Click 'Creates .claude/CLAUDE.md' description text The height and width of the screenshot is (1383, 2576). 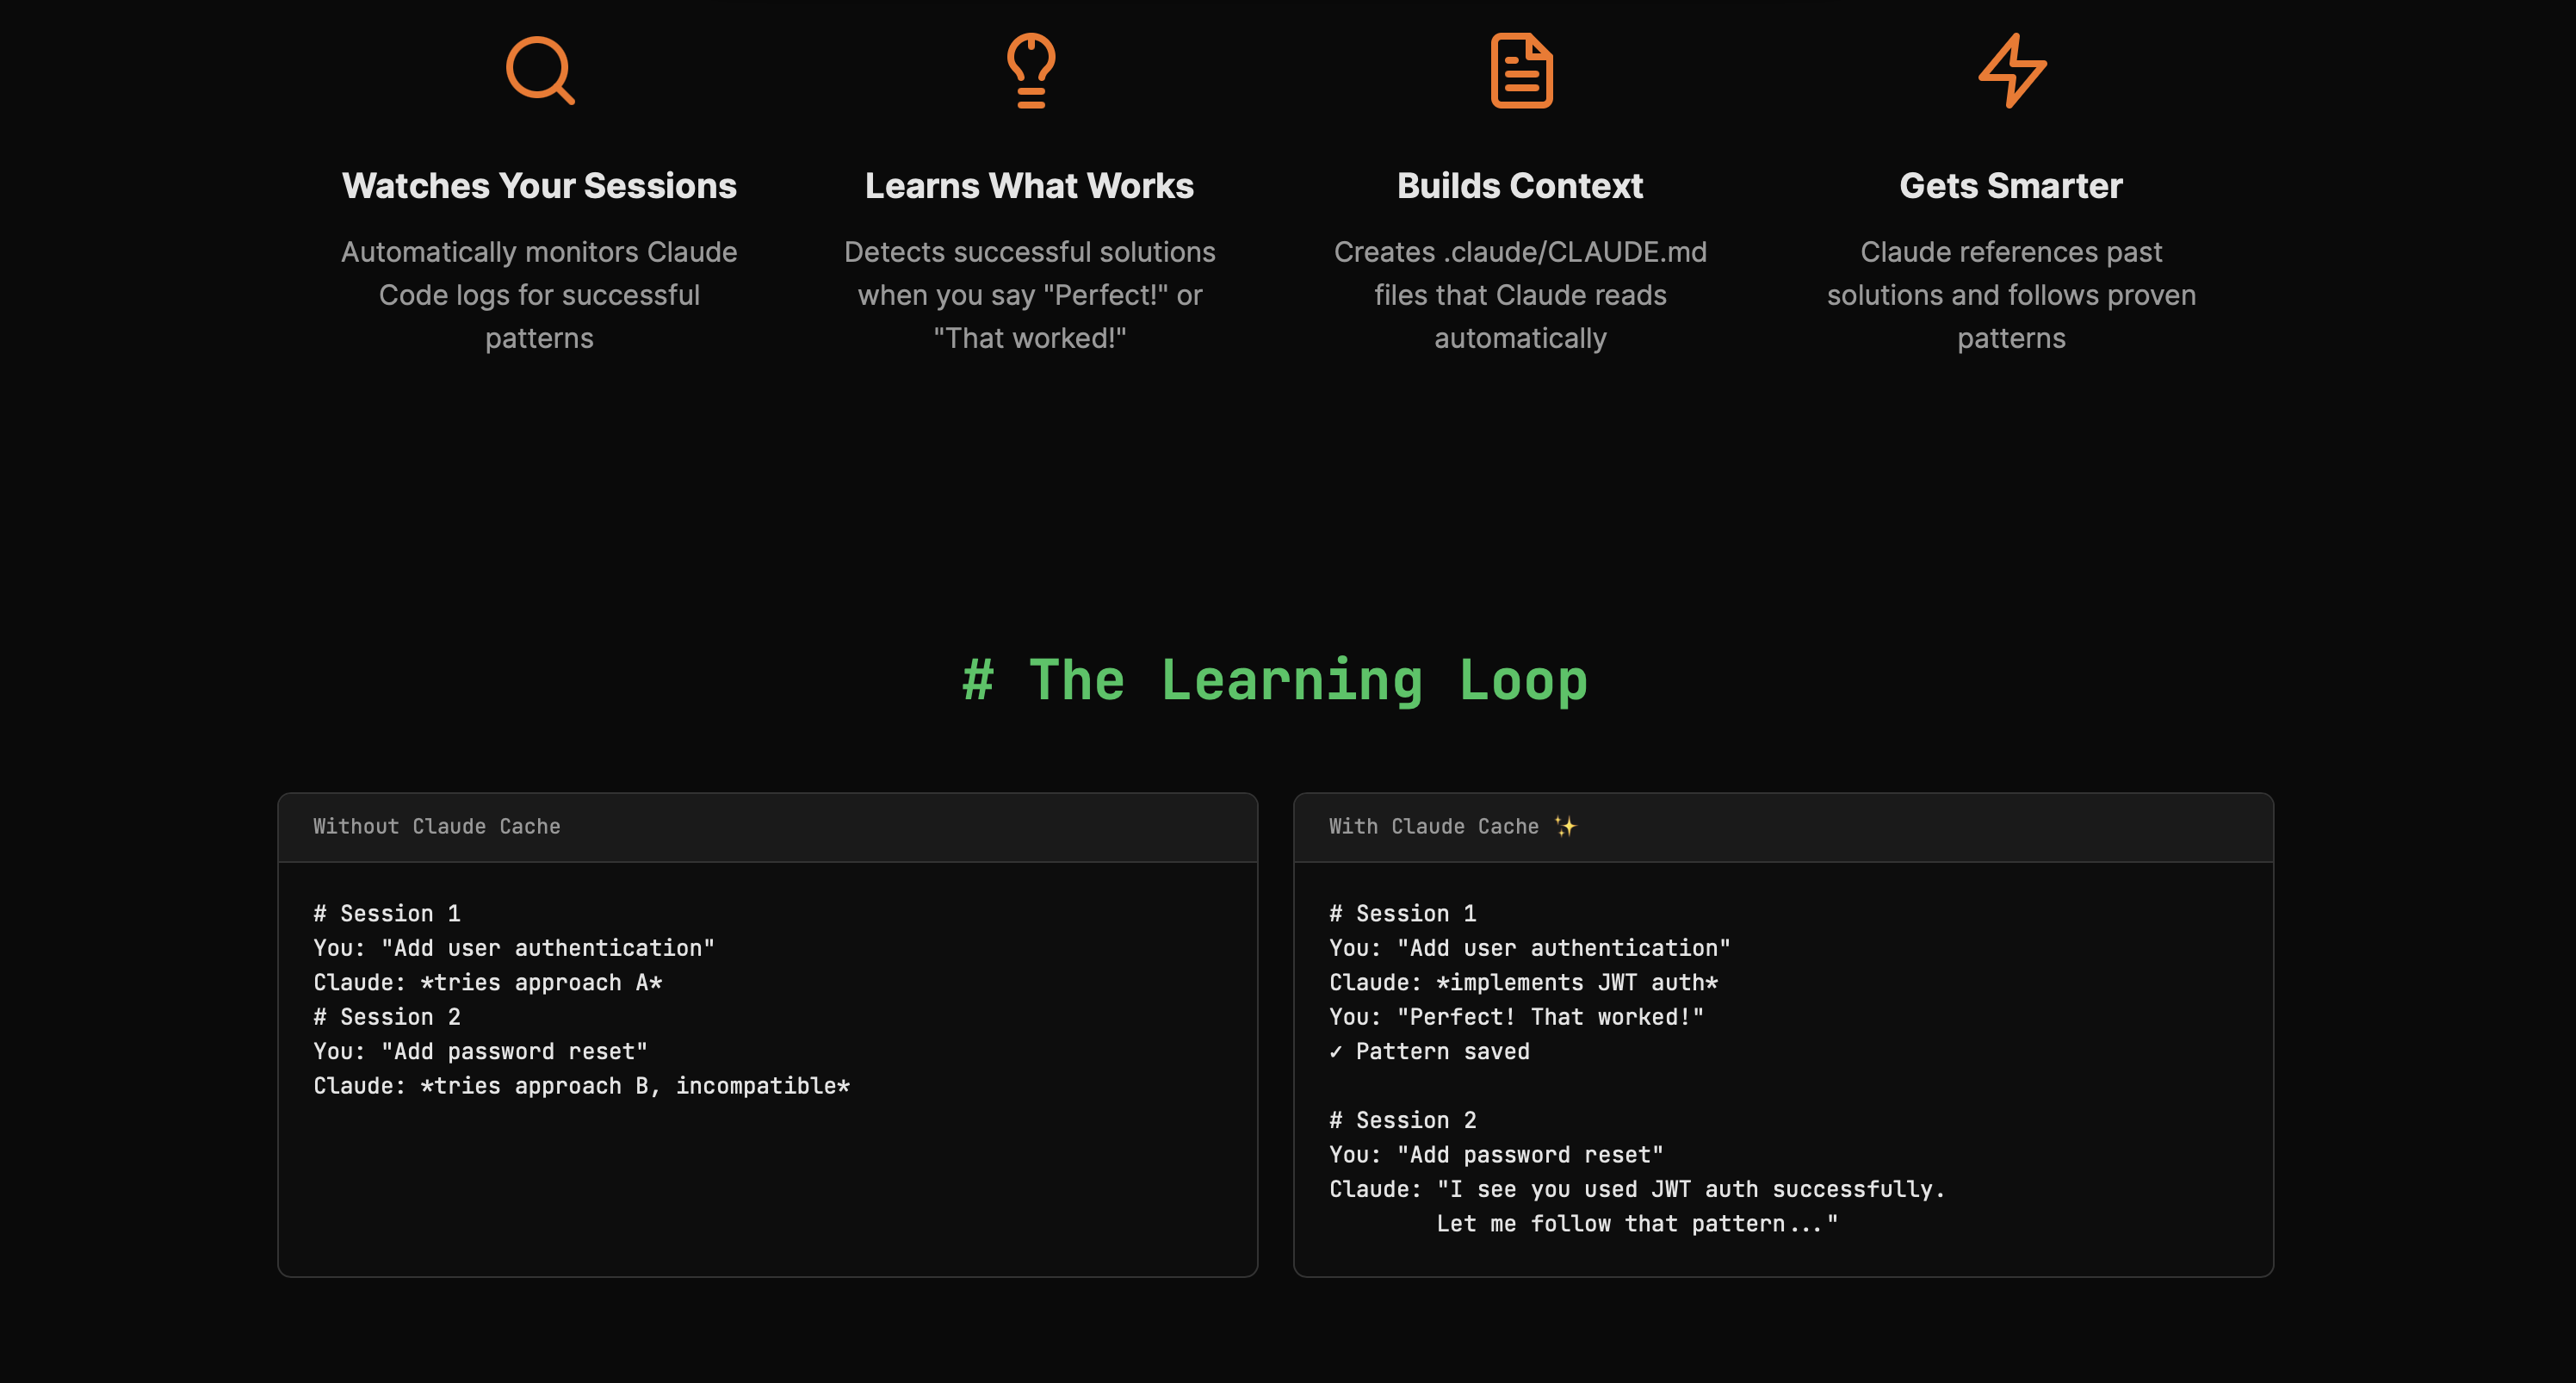click(1520, 295)
